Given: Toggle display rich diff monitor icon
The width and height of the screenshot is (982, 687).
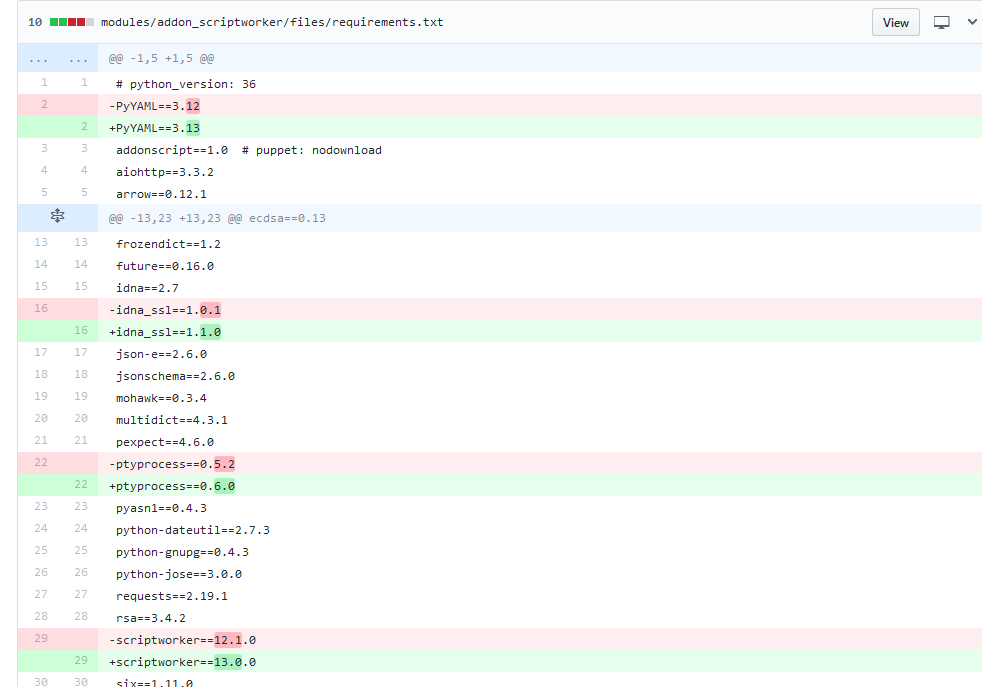Looking at the screenshot, I should [941, 23].
